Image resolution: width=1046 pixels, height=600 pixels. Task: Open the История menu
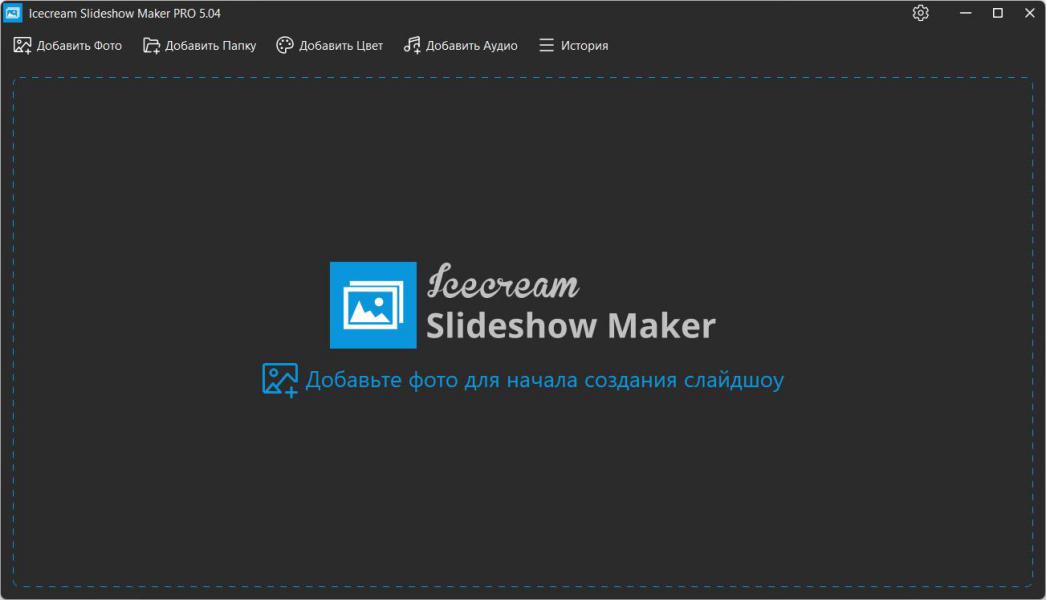click(574, 45)
